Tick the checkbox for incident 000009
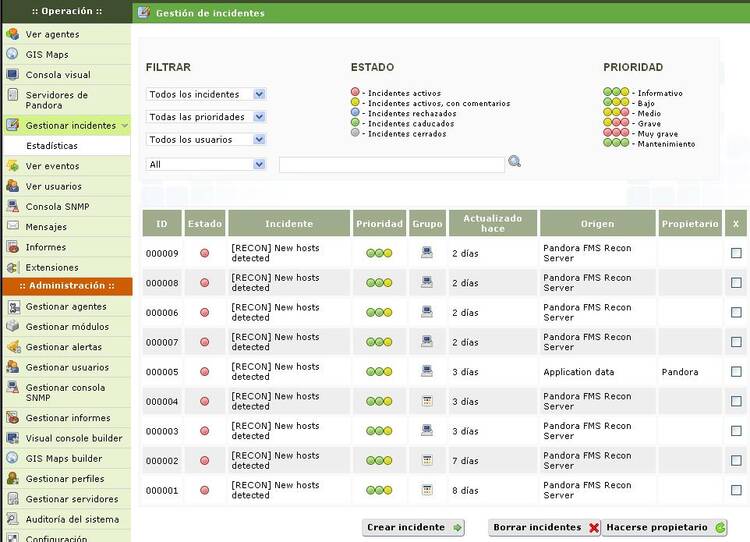Image resolution: width=750 pixels, height=542 pixels. coord(736,253)
